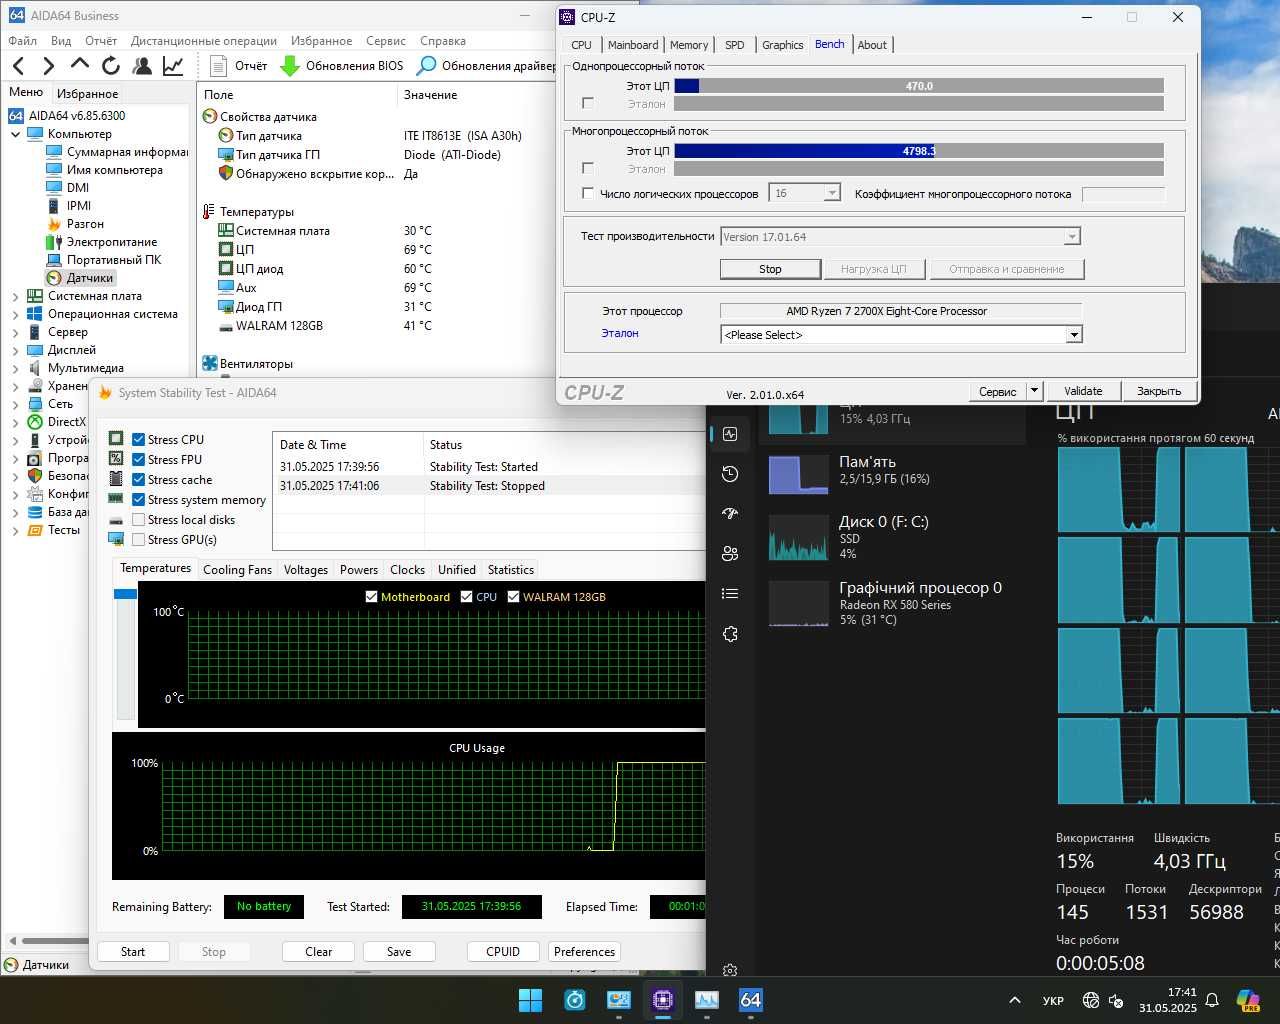The width and height of the screenshot is (1280, 1024).
Task: Open the AIDA64 user manager icon
Action: click(x=142, y=66)
